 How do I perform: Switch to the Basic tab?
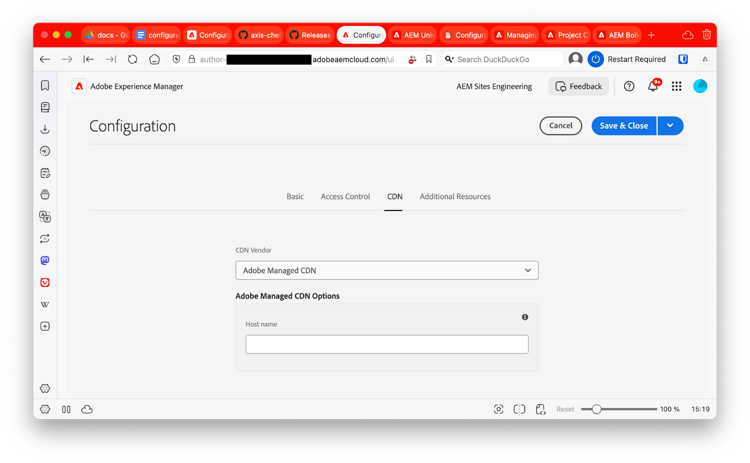pyautogui.click(x=295, y=197)
